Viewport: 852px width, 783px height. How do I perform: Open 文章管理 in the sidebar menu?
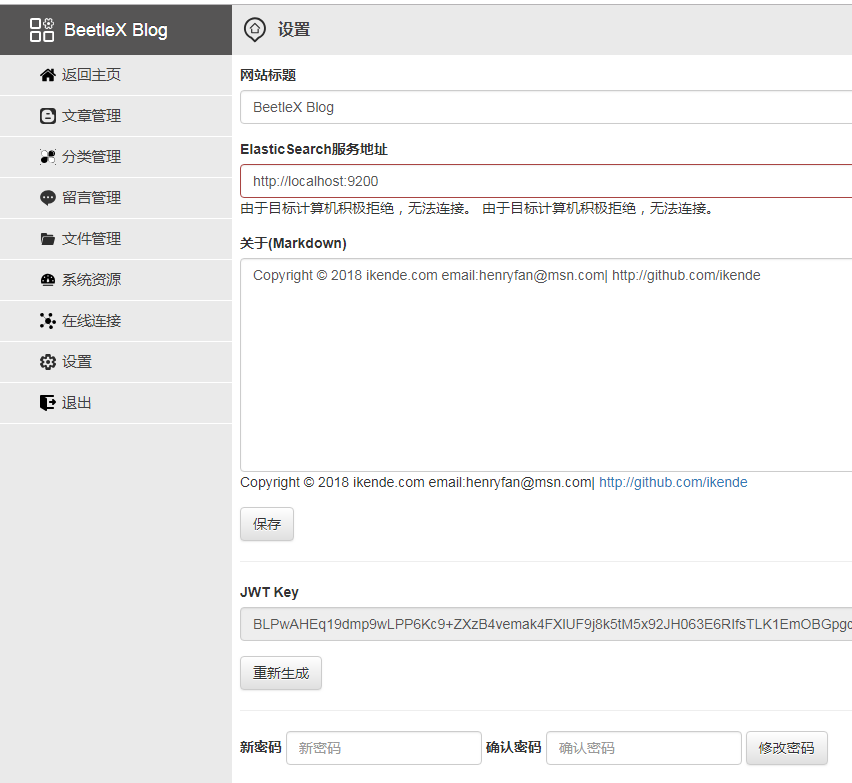[91, 116]
